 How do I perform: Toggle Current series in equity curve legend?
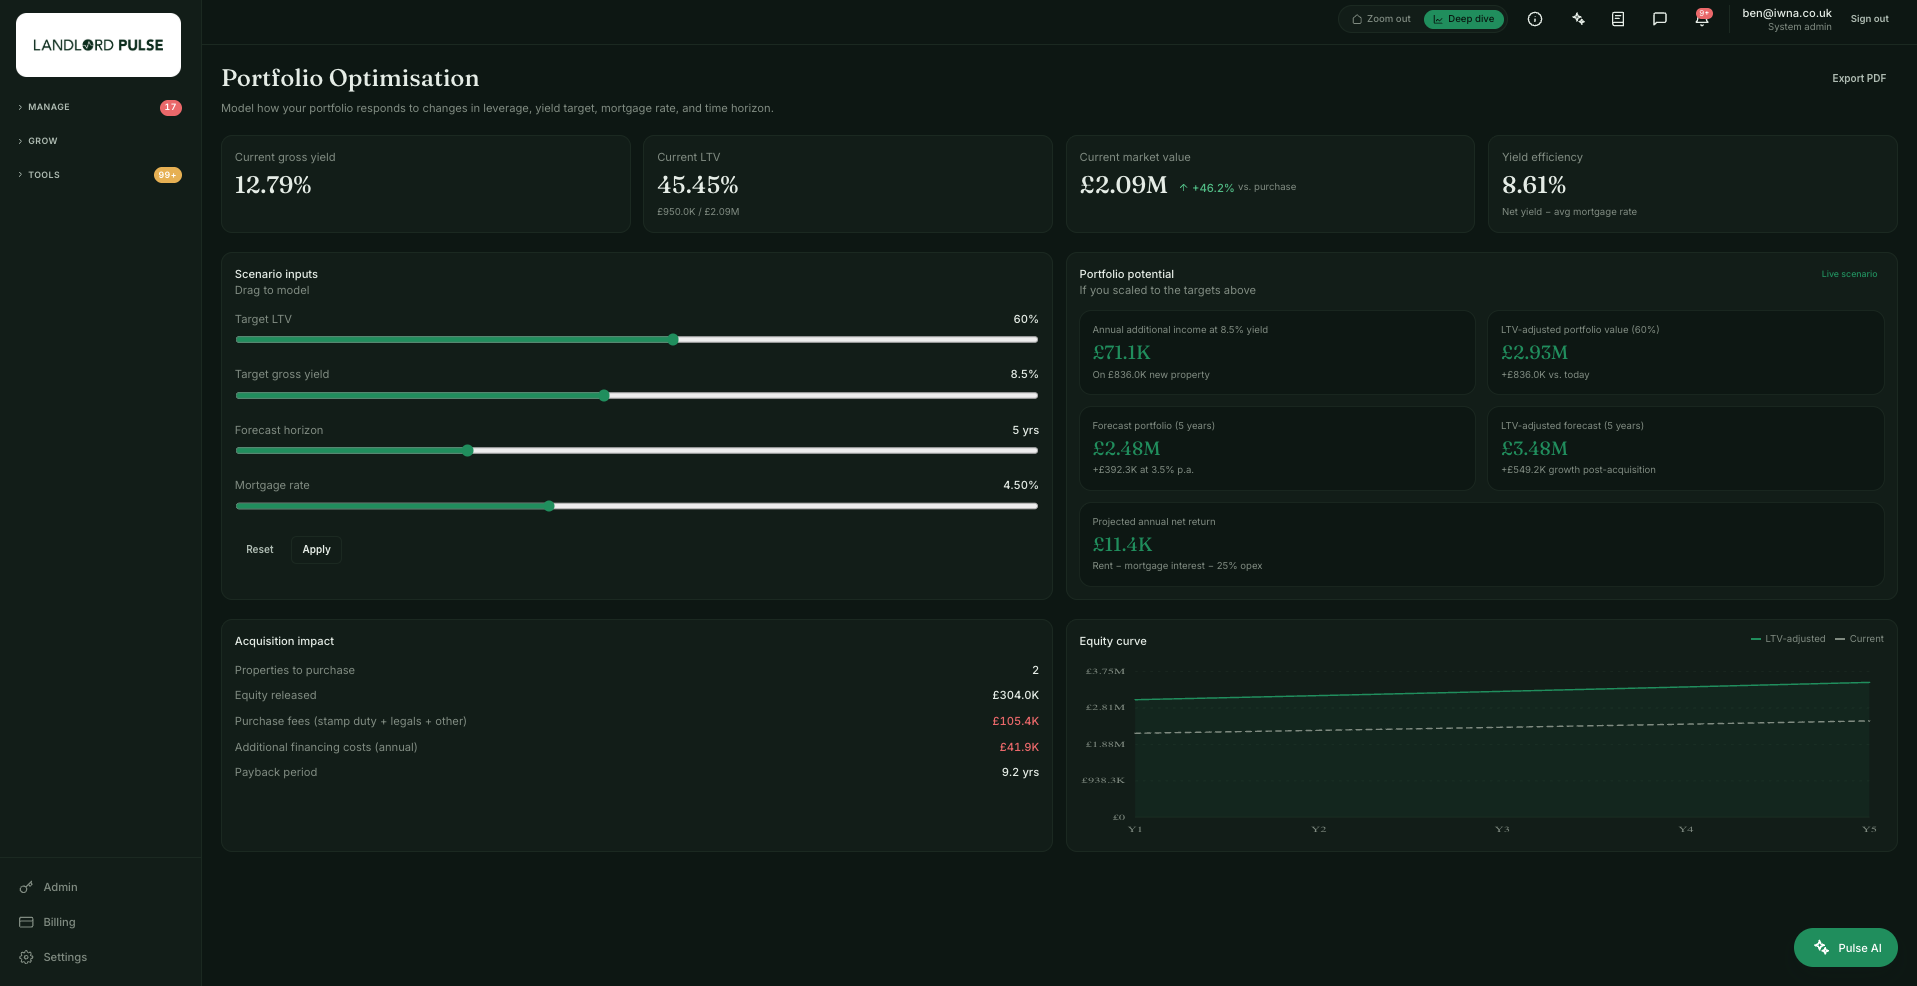tap(1860, 639)
